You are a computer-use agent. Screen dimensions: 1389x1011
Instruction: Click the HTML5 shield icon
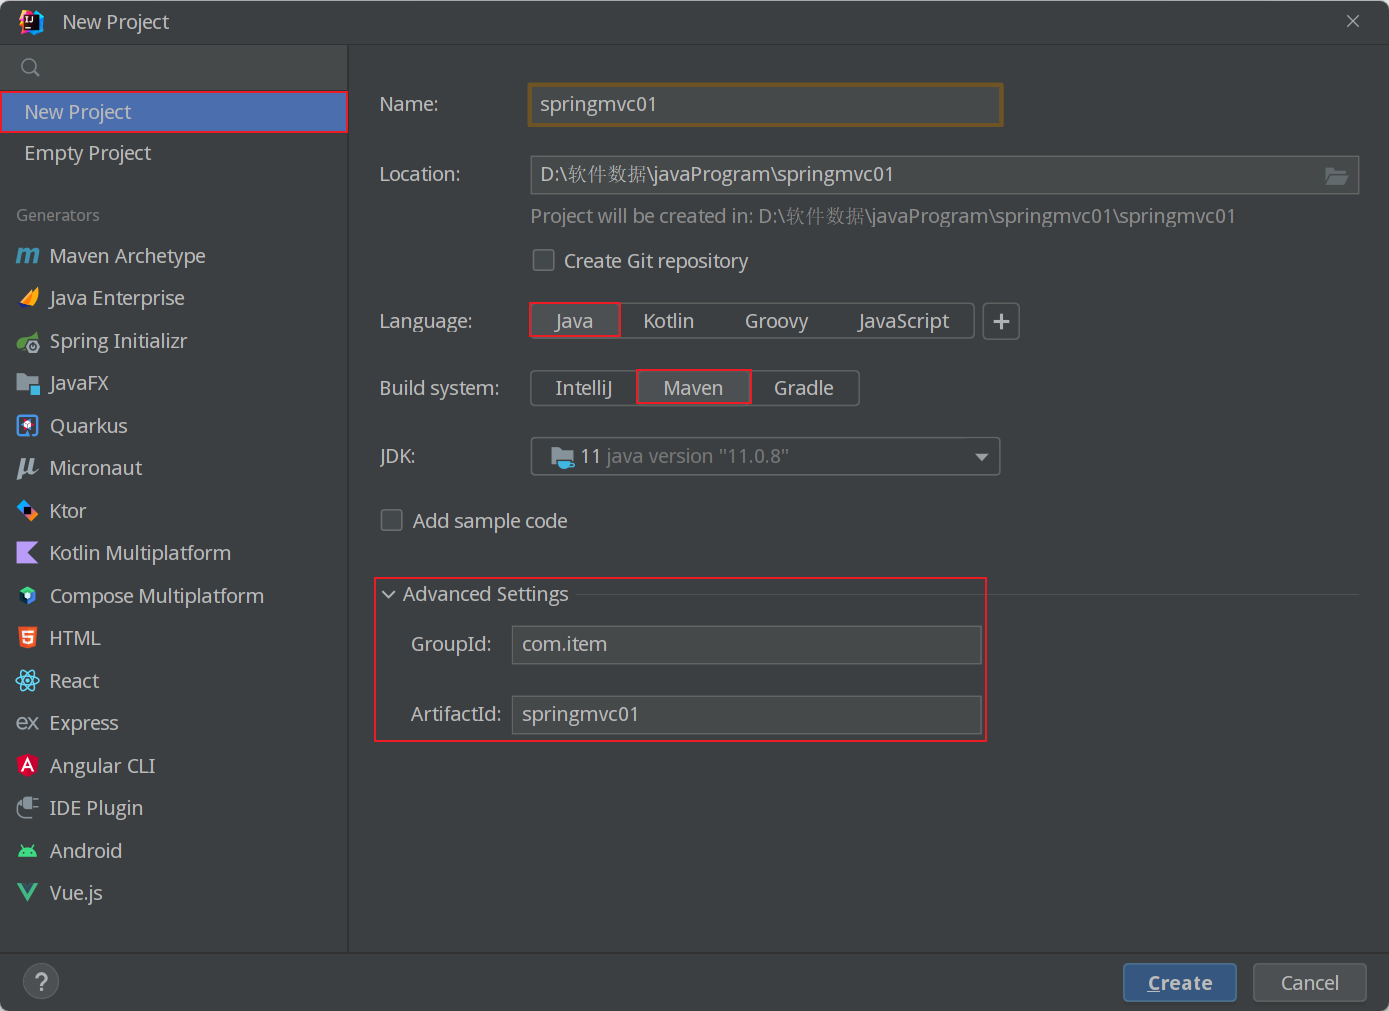point(28,638)
